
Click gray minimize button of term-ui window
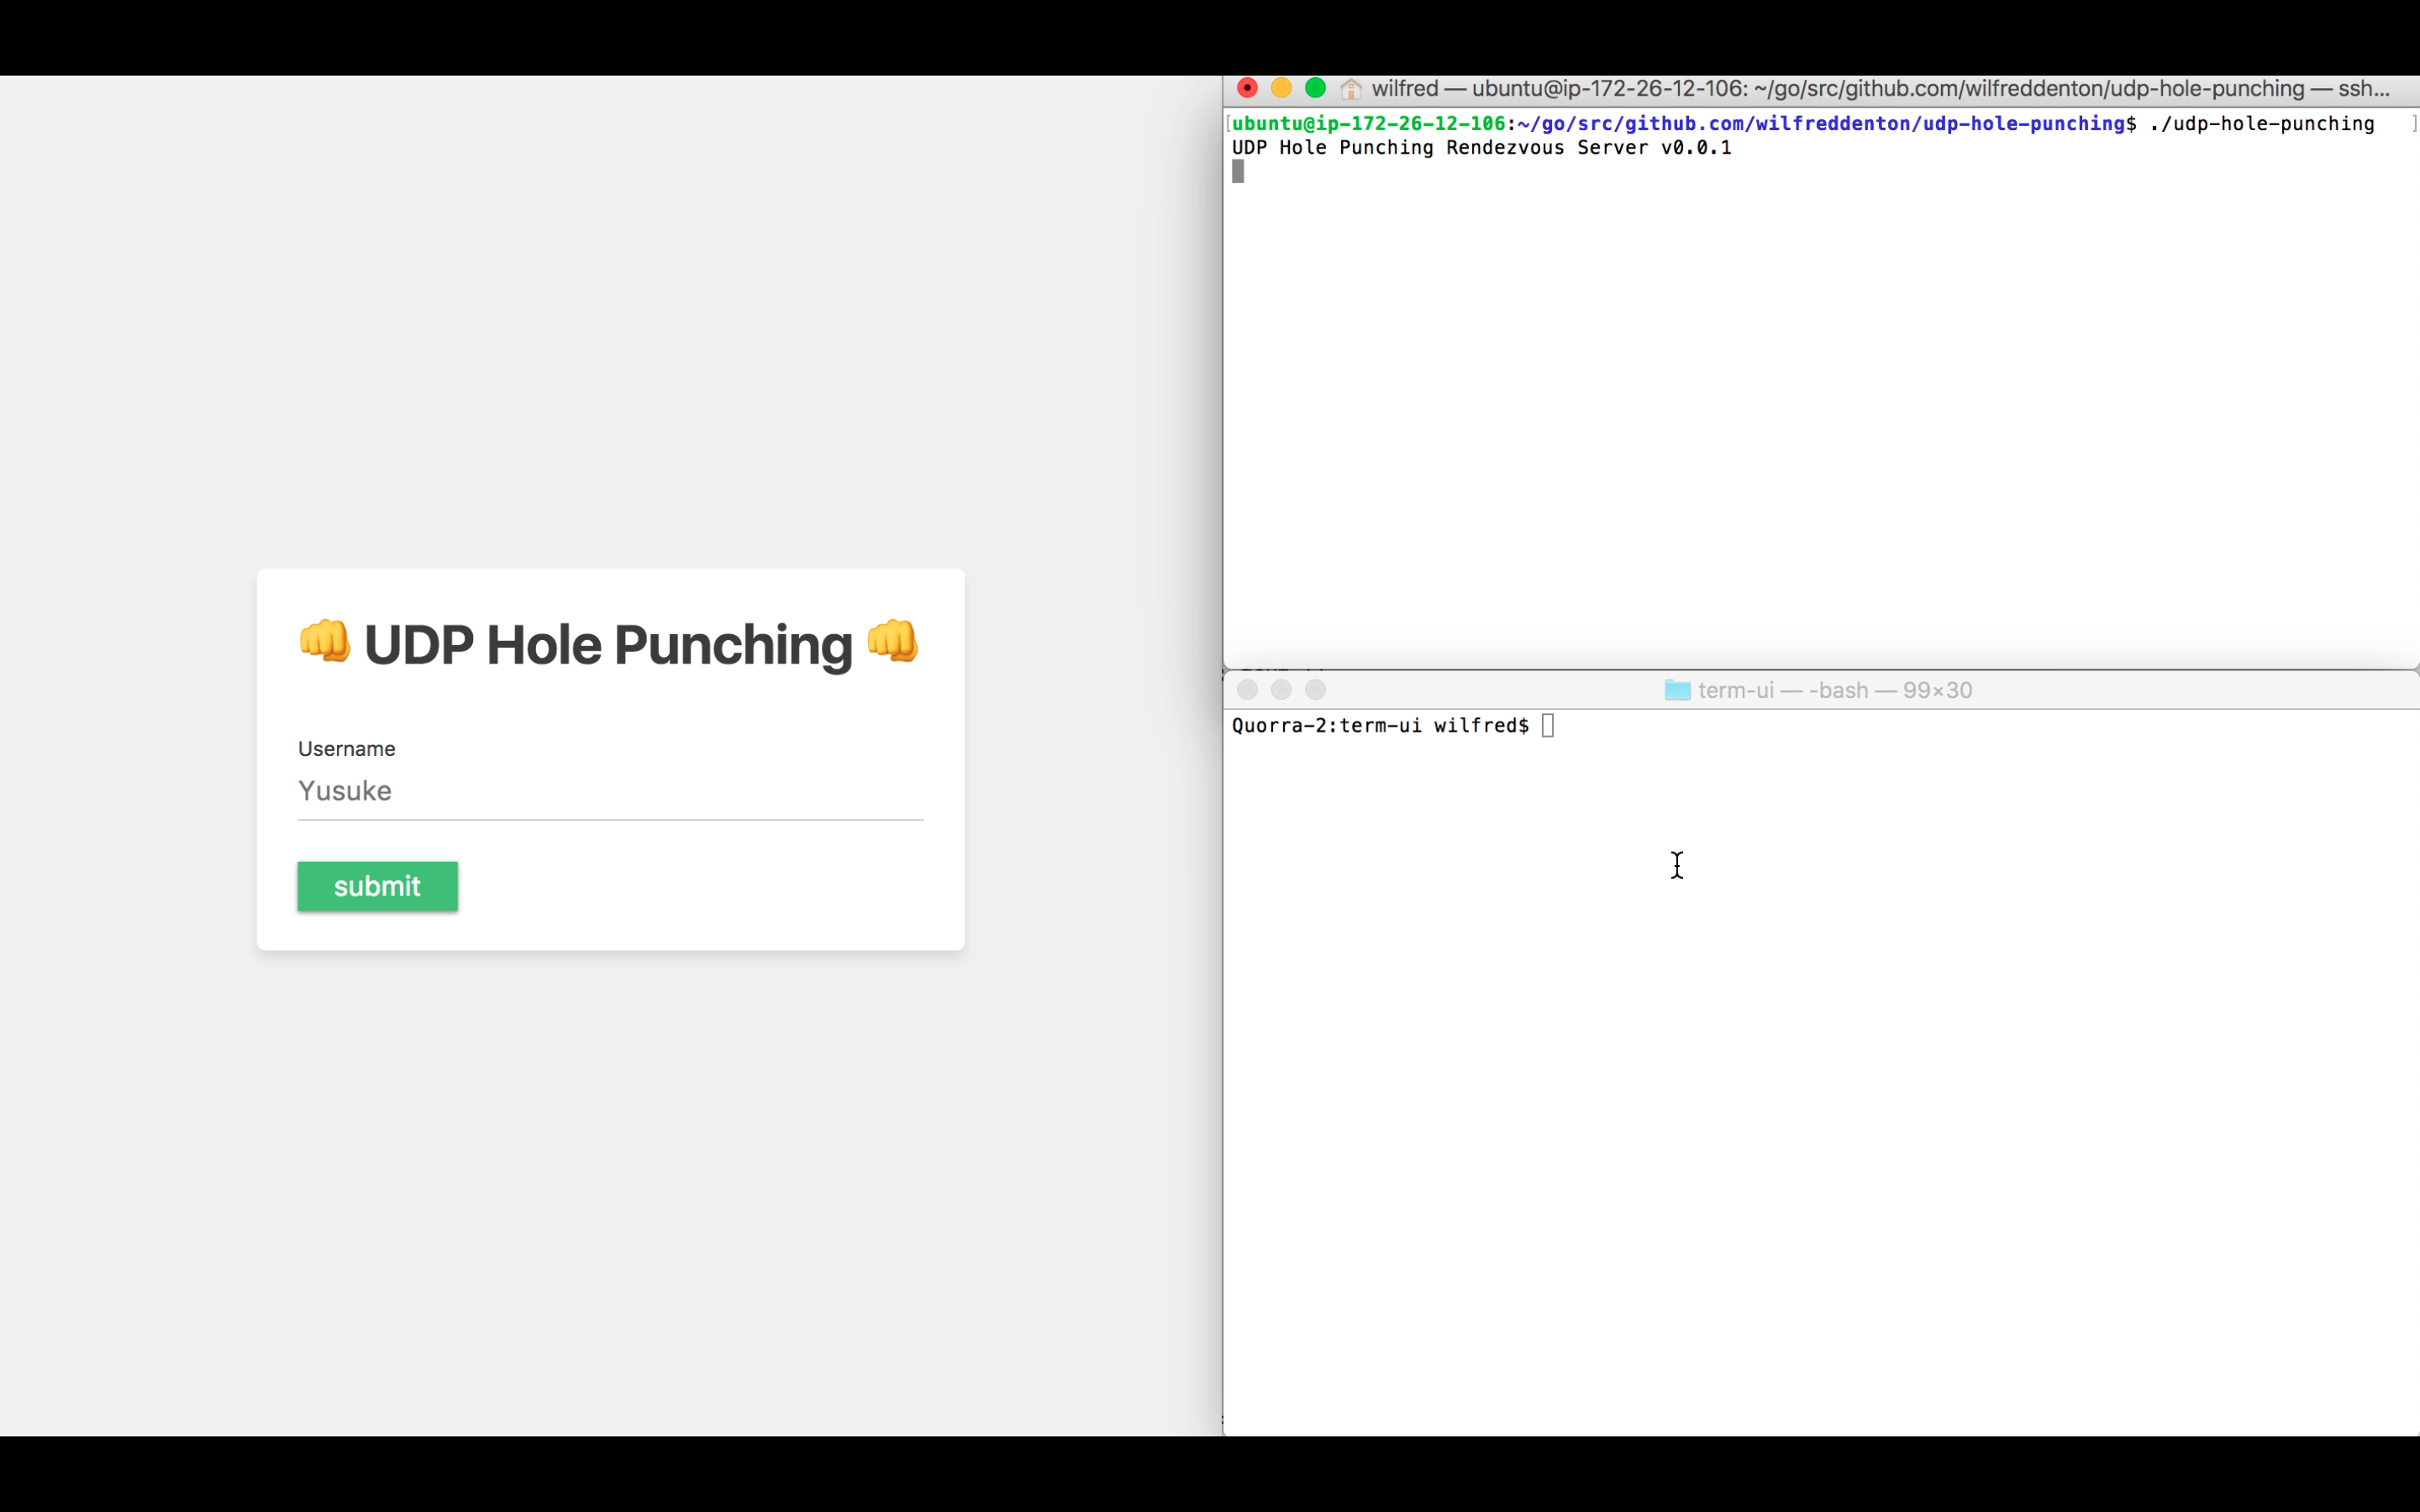click(x=1281, y=690)
